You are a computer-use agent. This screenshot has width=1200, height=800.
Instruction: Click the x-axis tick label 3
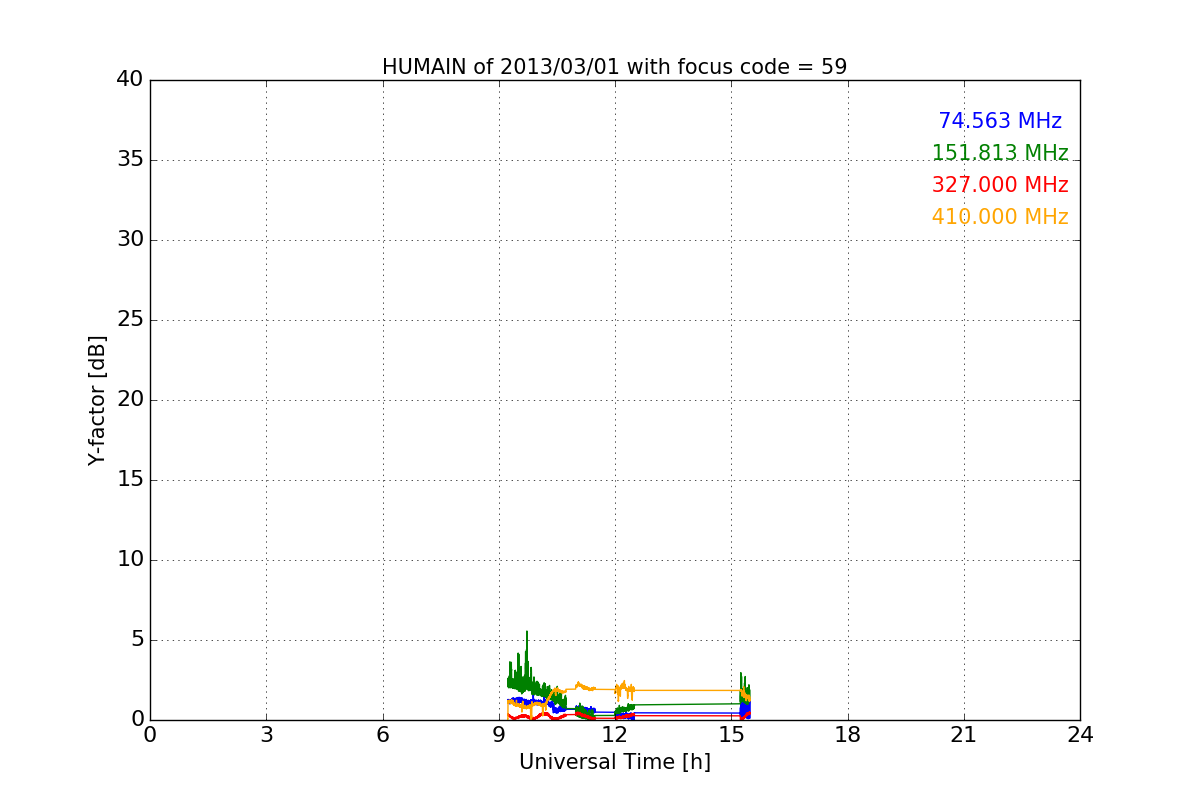[x=266, y=735]
